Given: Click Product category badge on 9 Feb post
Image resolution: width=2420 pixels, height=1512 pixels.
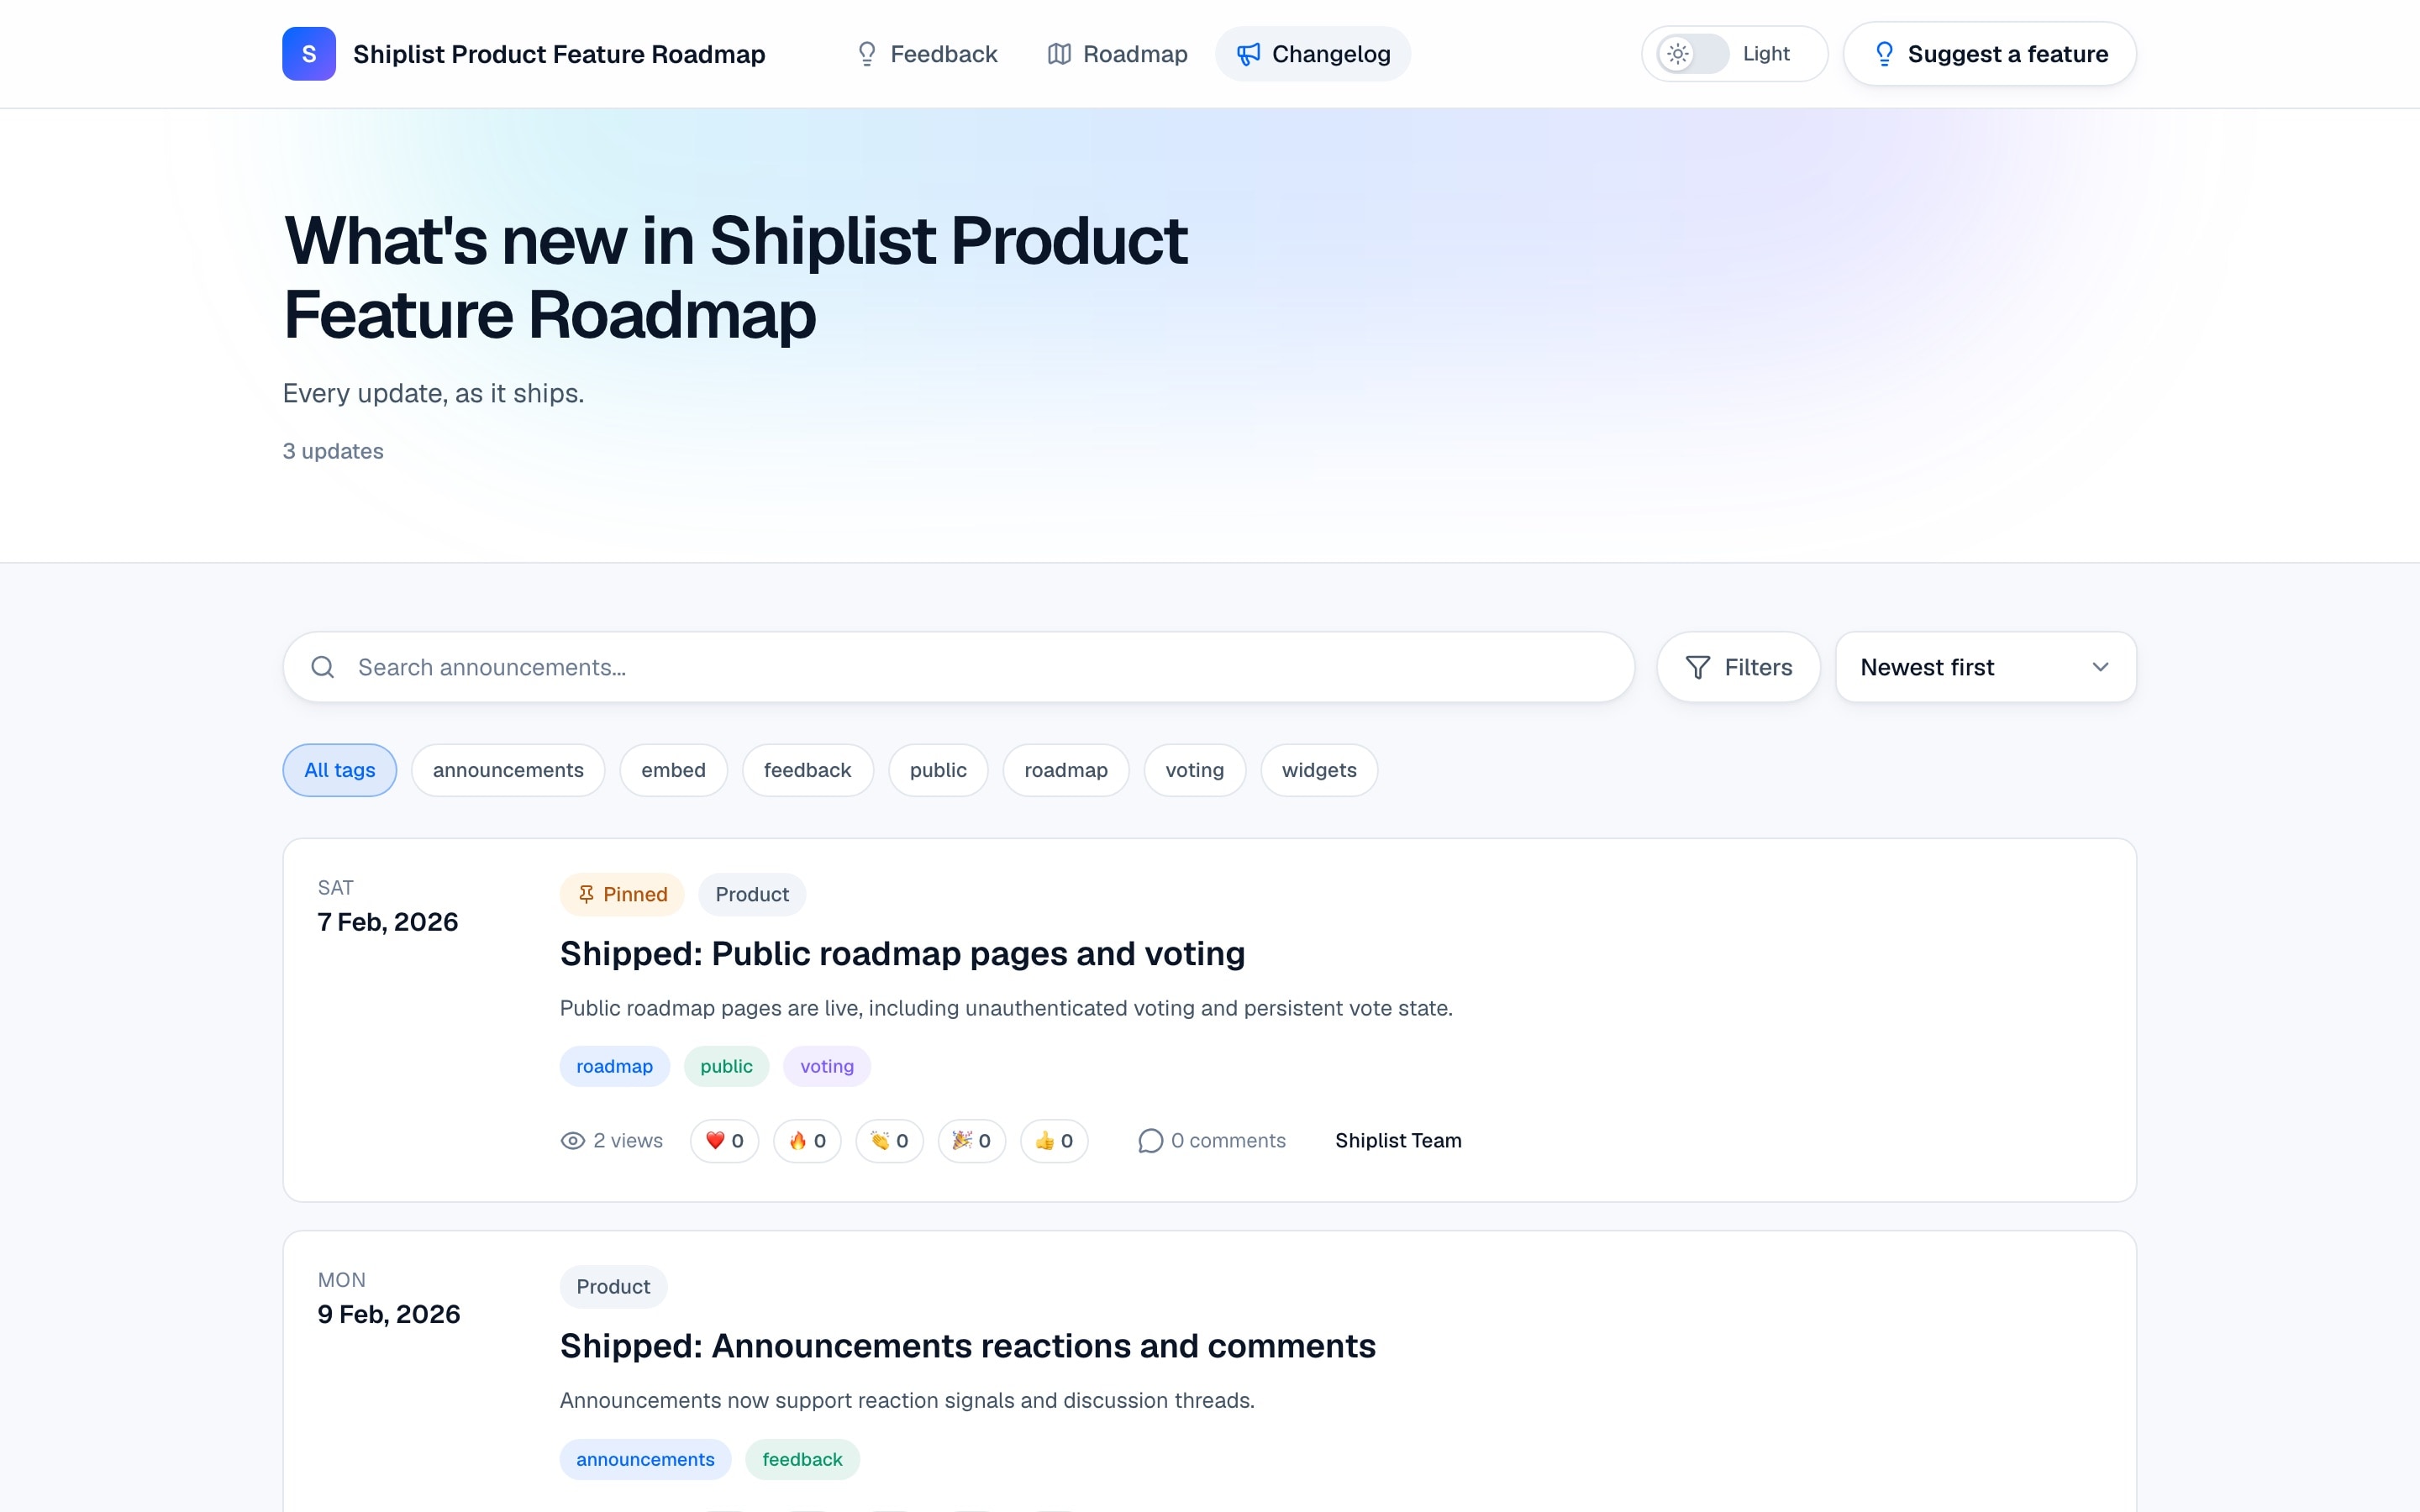Looking at the screenshot, I should (x=613, y=1286).
